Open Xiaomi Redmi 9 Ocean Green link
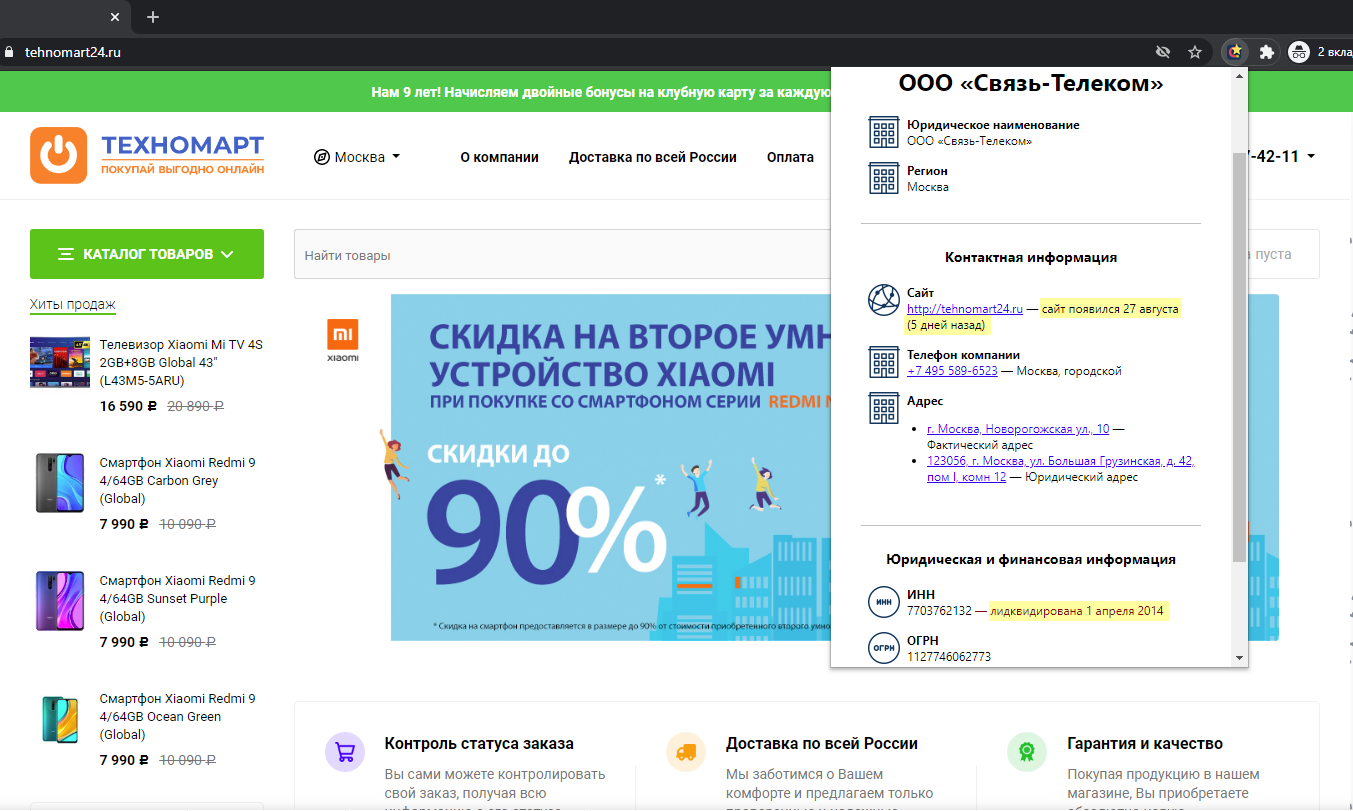This screenshot has width=1353, height=811. coord(178,716)
